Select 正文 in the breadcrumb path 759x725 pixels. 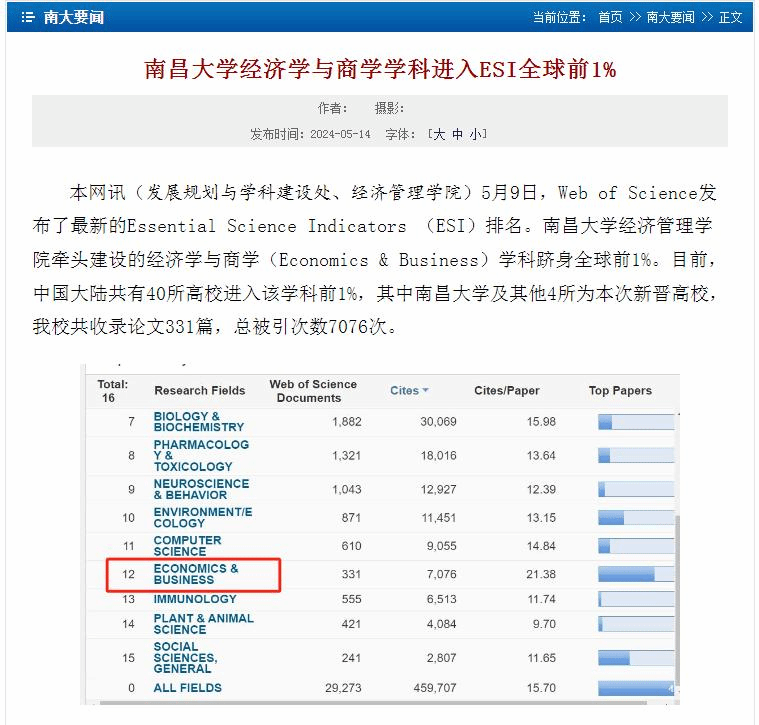pos(731,18)
